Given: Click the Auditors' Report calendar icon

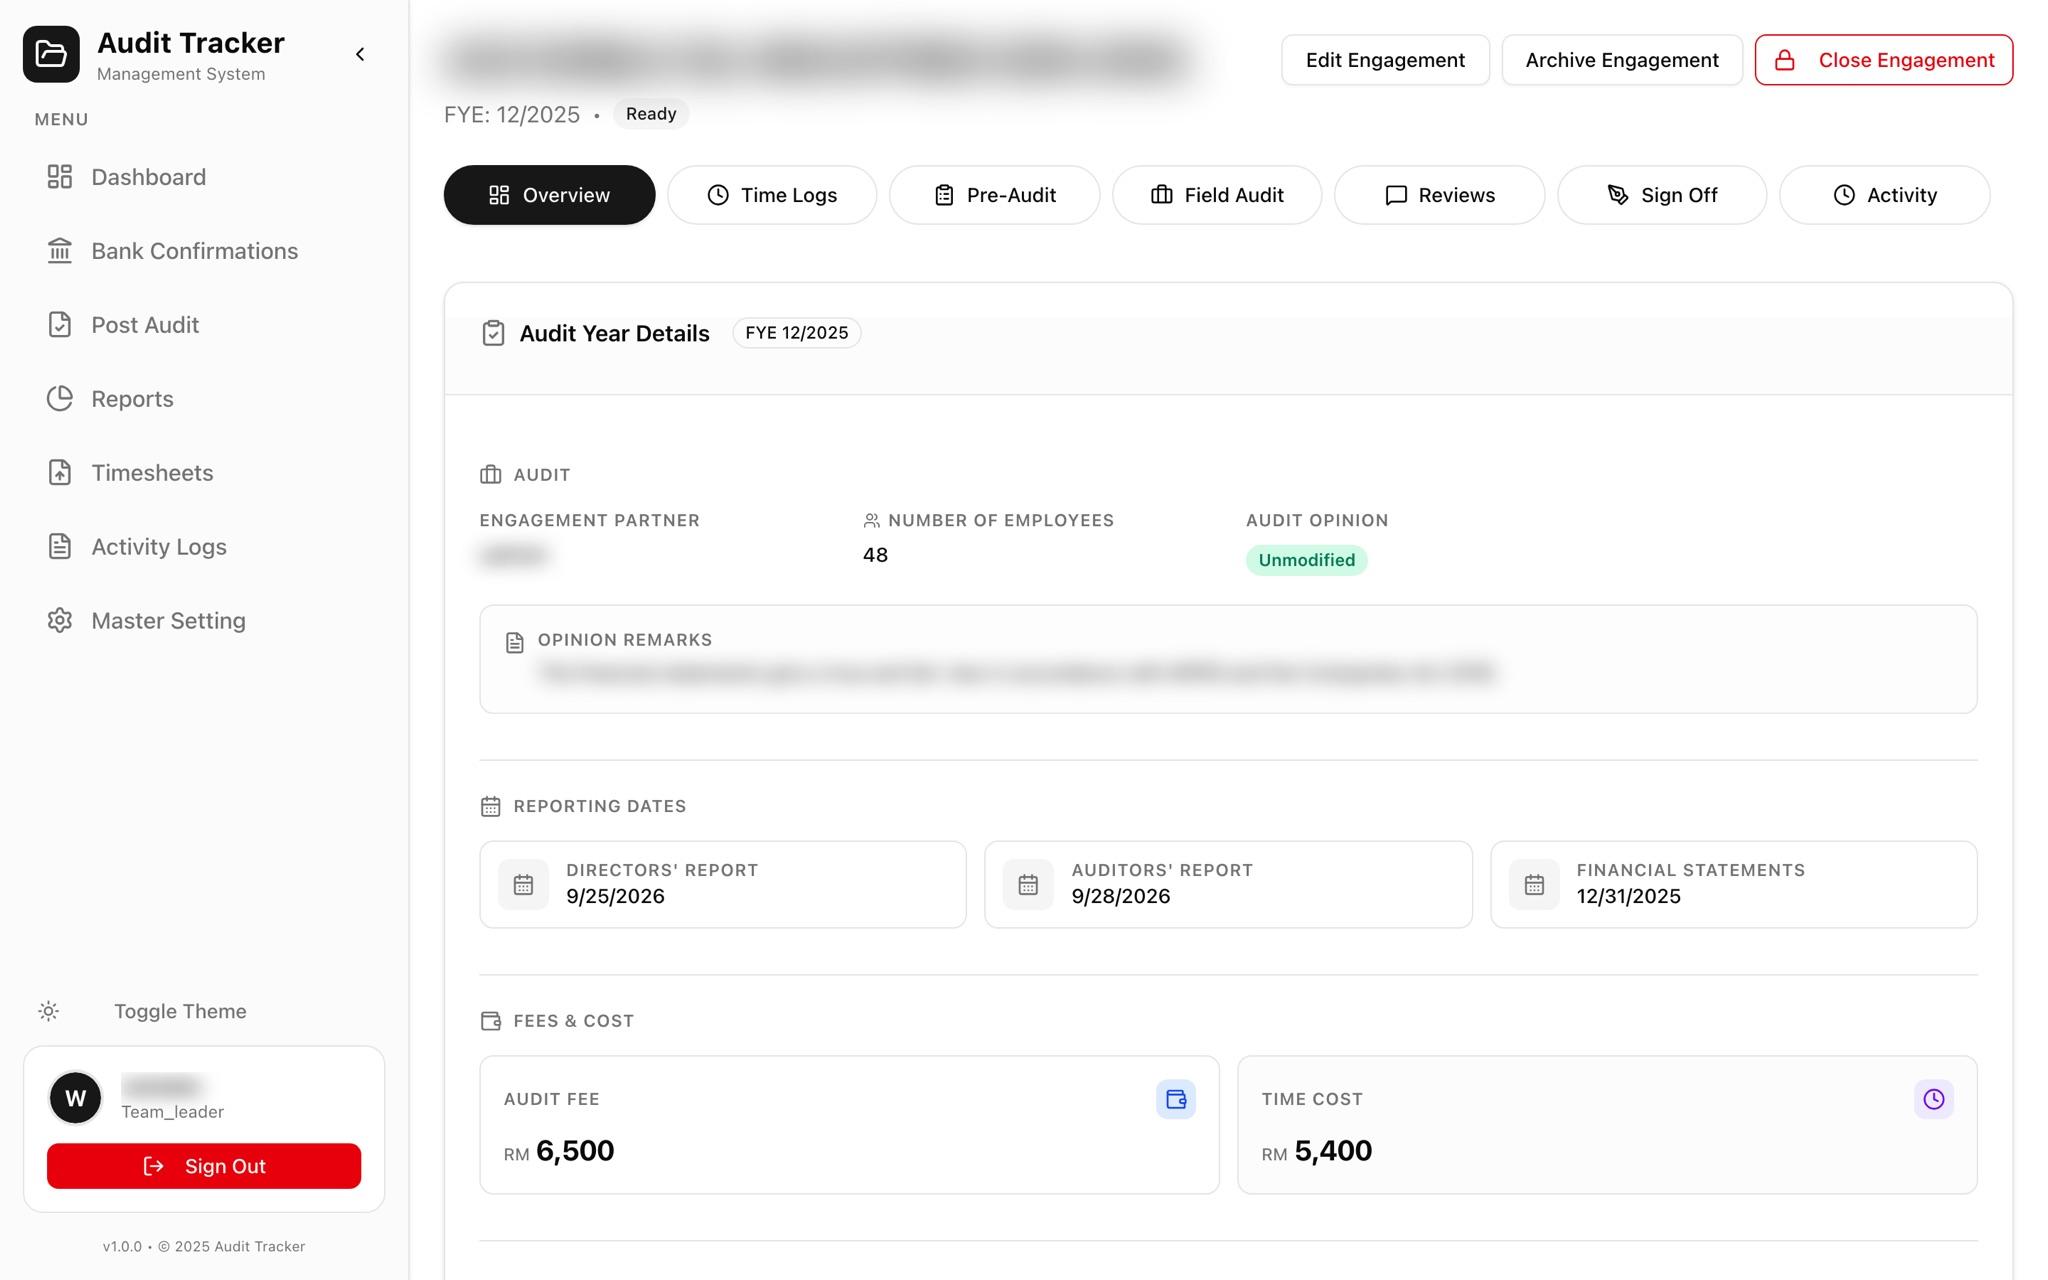Looking at the screenshot, I should (1028, 885).
